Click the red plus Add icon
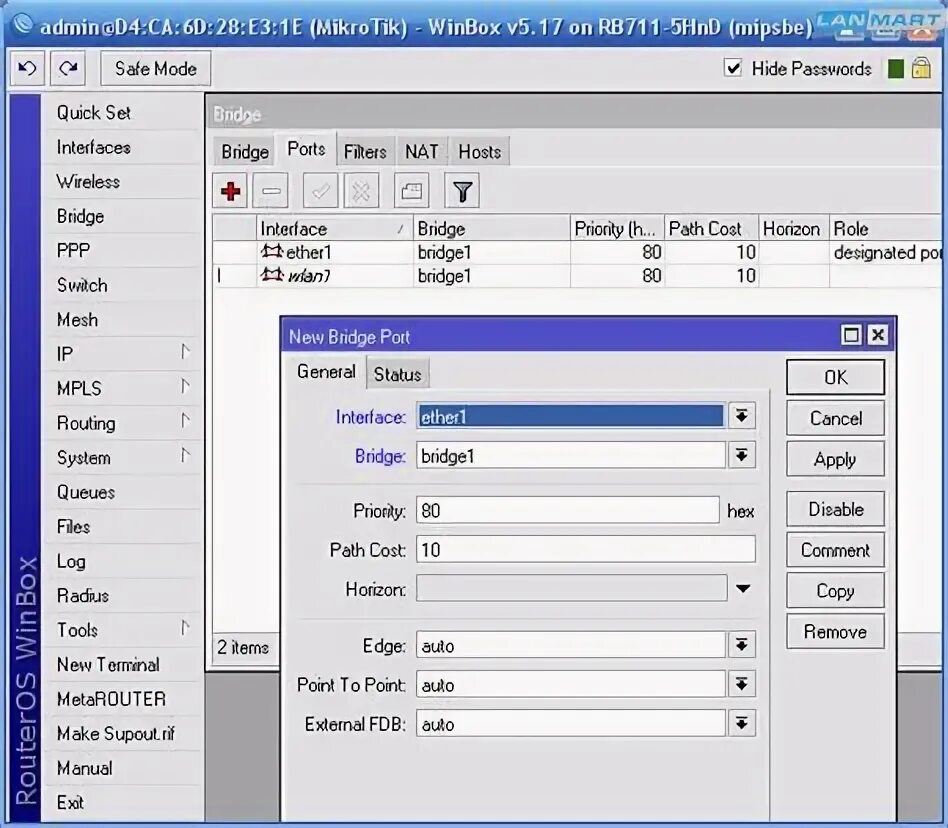Screen dimensions: 948x828 coord(230,191)
